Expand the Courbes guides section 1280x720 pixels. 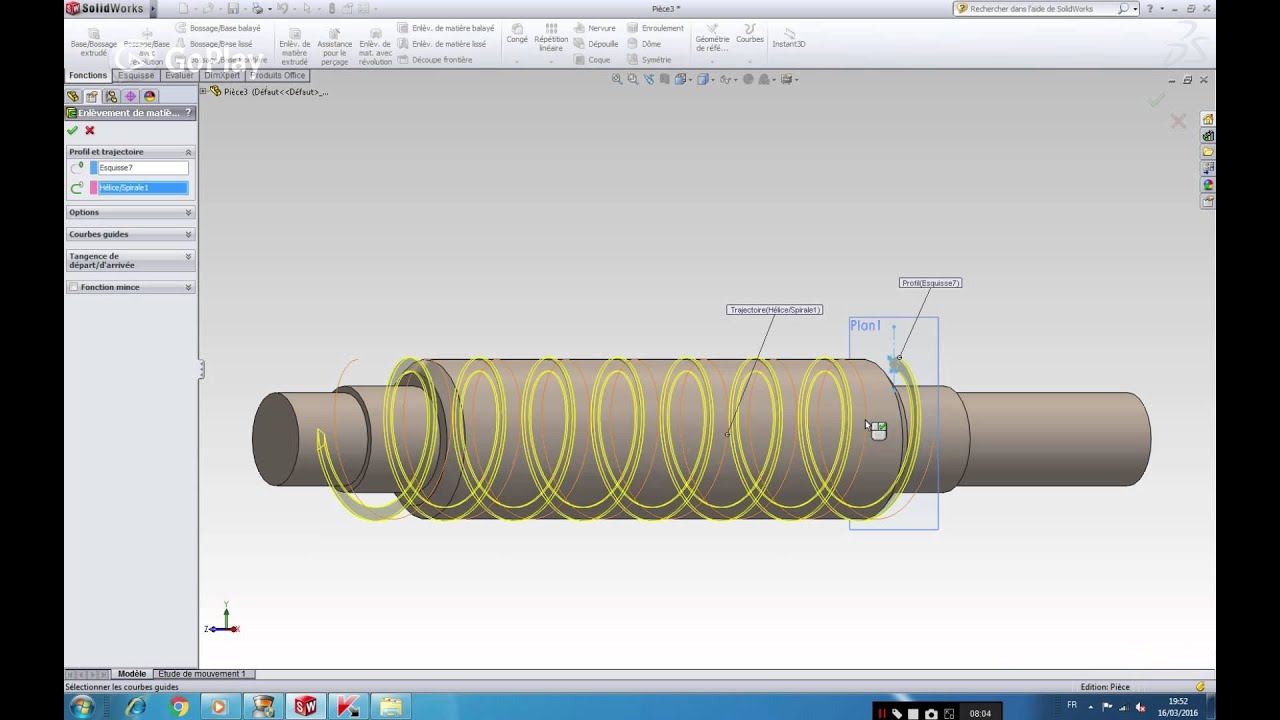coord(188,234)
